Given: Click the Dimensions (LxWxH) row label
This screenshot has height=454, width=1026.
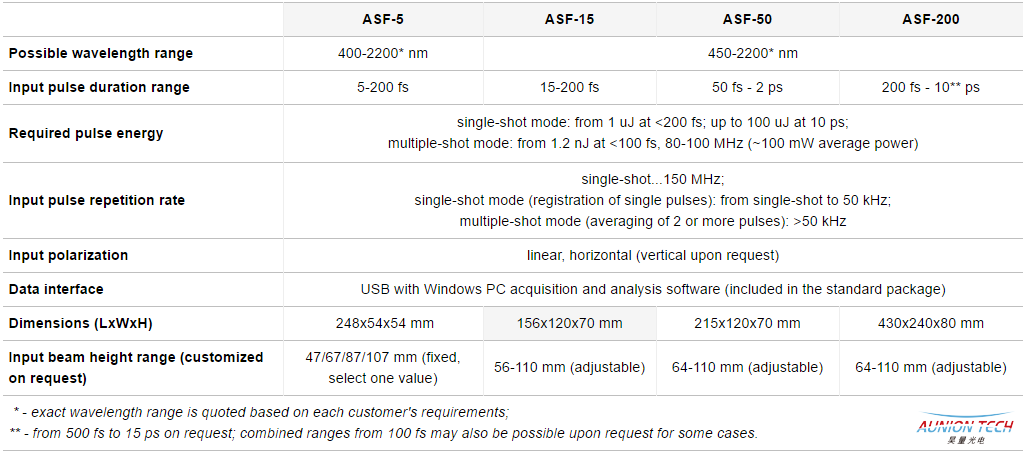Looking at the screenshot, I should [x=80, y=323].
